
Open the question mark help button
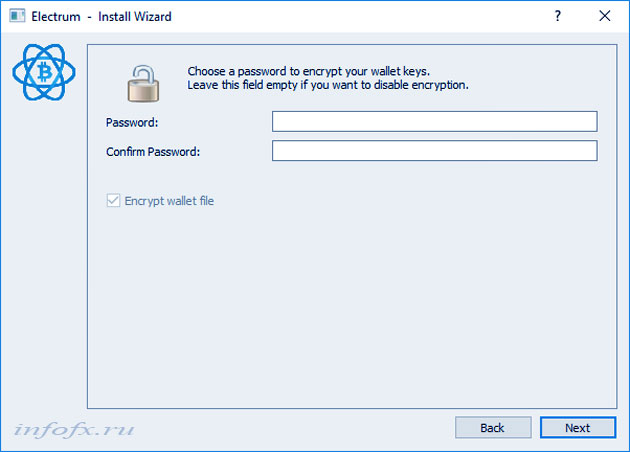click(556, 16)
